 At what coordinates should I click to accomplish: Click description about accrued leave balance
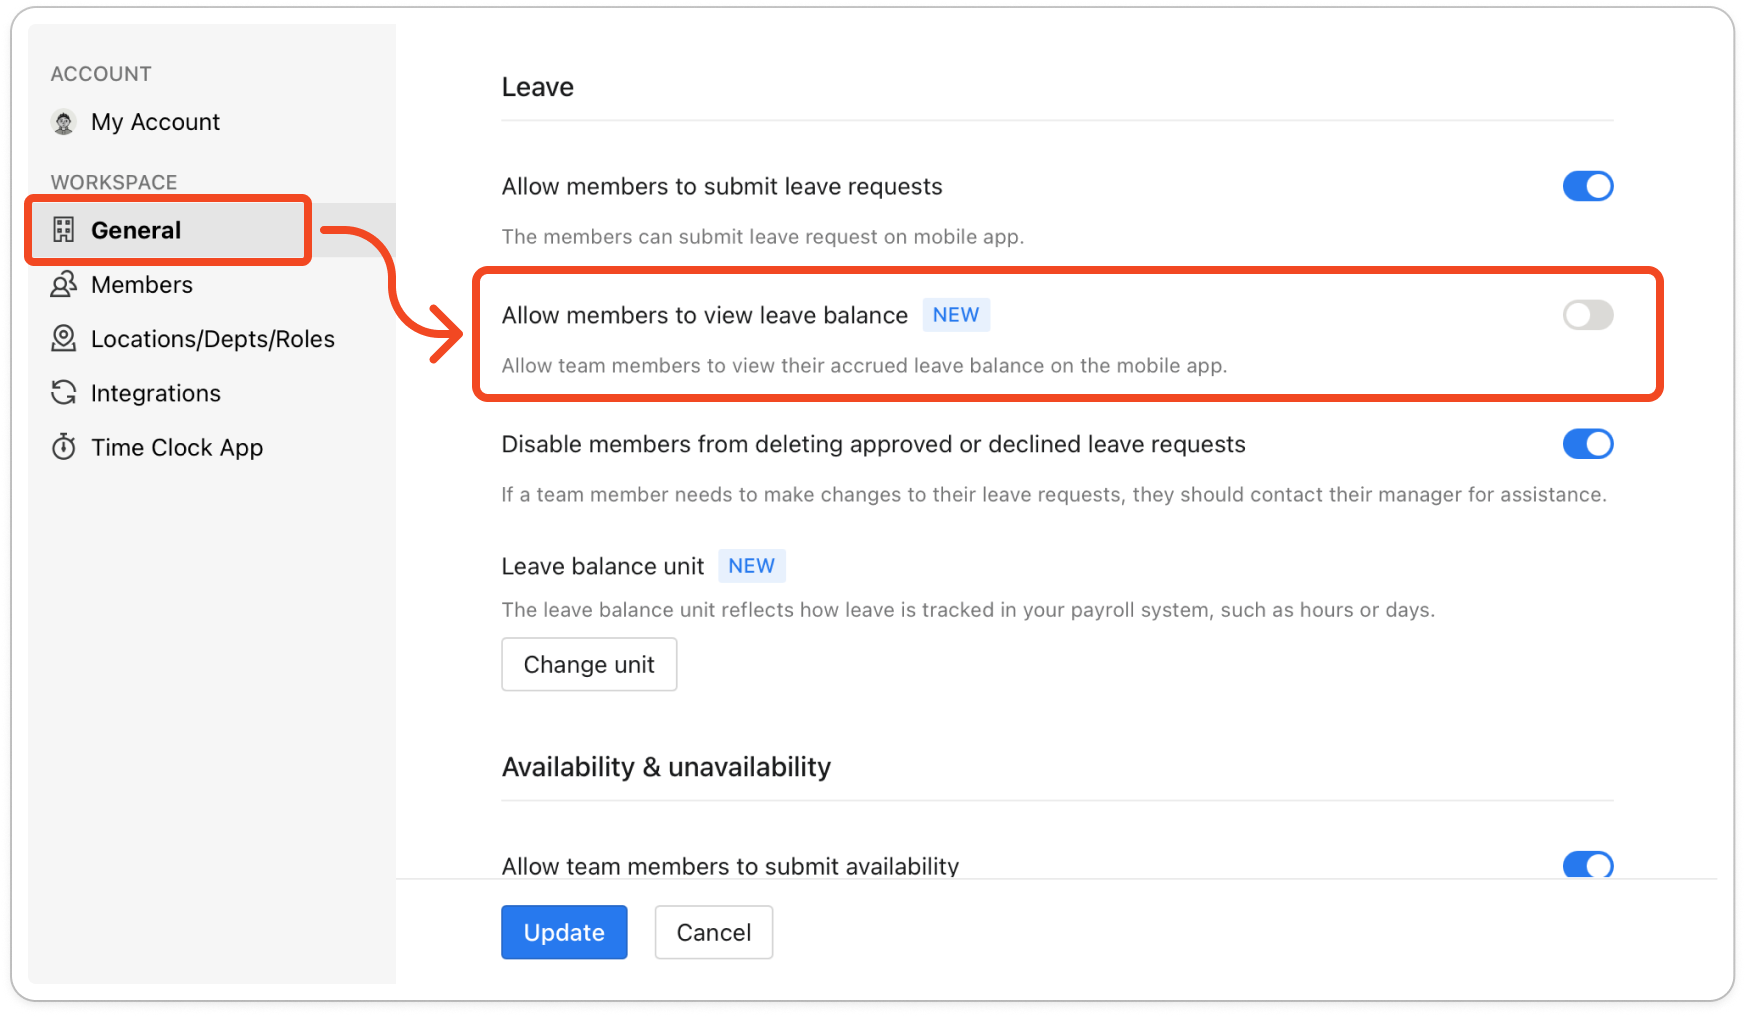pyautogui.click(x=864, y=366)
